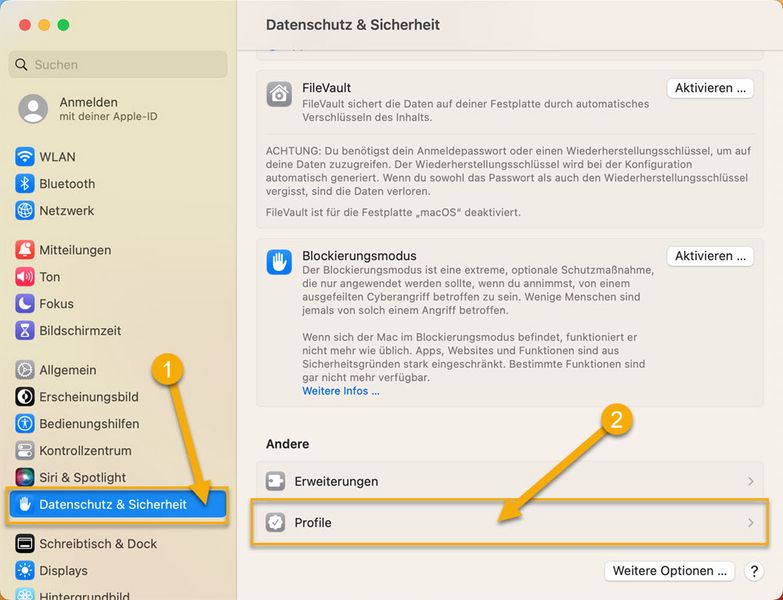Viewport: 783px width, 600px height.
Task: Open the Bedienungshilfen accessibility icon
Action: tap(24, 423)
